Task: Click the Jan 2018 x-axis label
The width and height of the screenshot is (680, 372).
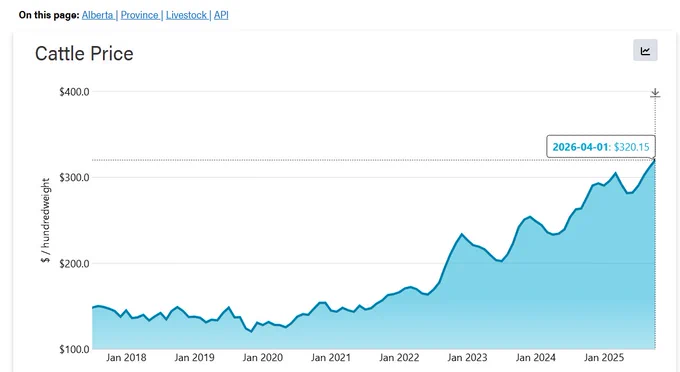Action: click(x=126, y=358)
